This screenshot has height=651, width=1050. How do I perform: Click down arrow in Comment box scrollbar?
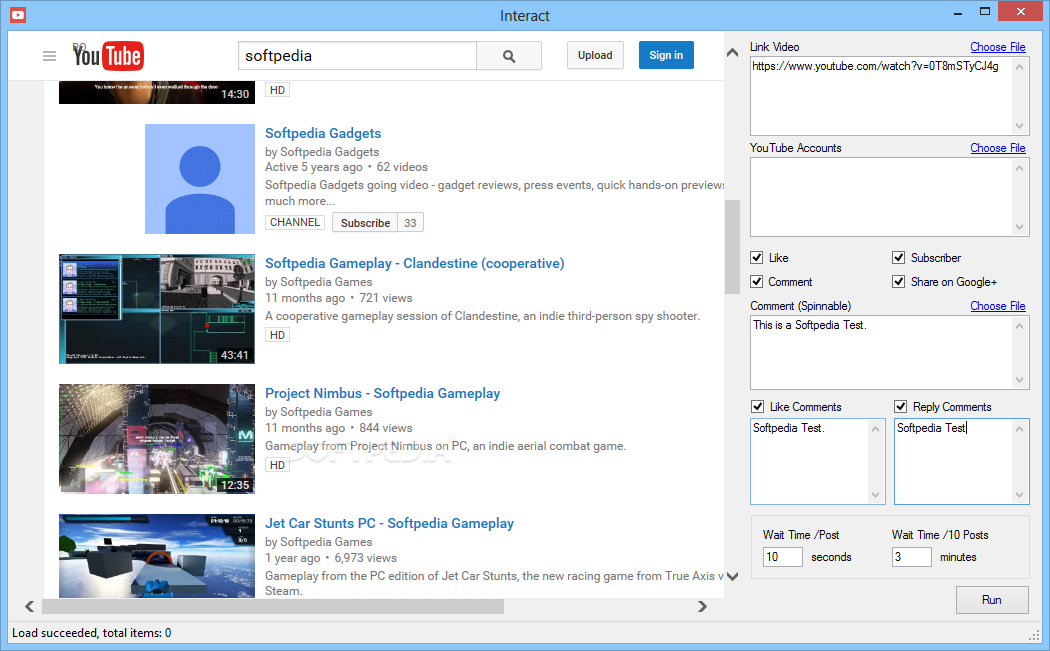tap(1019, 380)
